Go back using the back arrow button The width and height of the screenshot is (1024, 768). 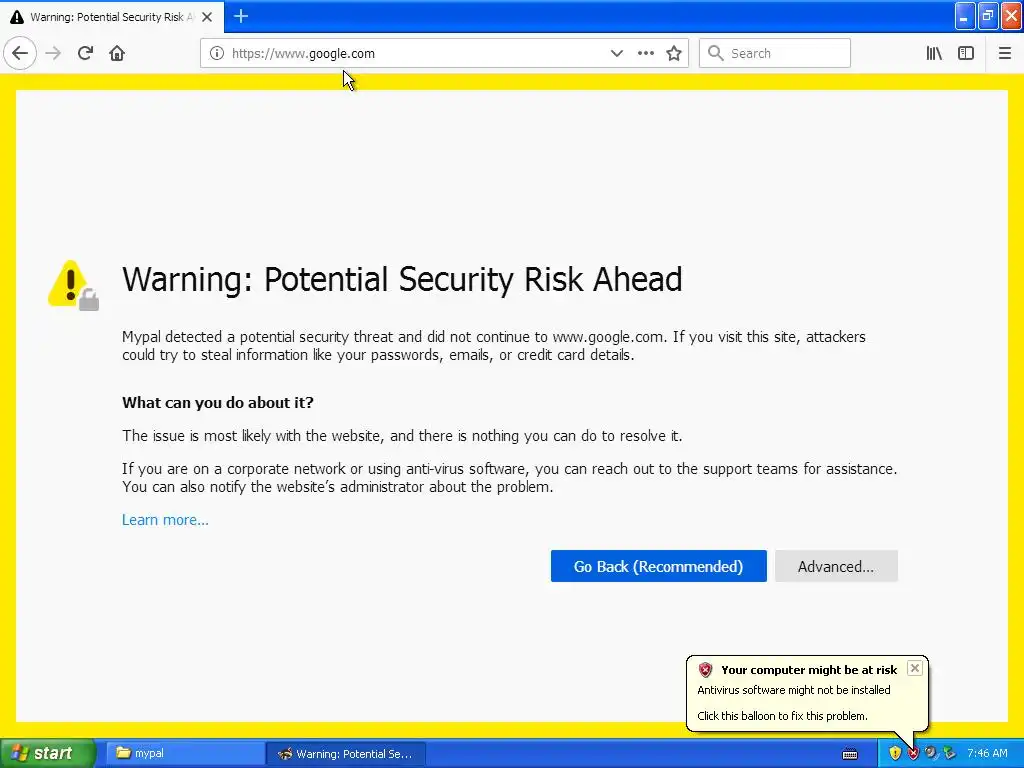20,54
